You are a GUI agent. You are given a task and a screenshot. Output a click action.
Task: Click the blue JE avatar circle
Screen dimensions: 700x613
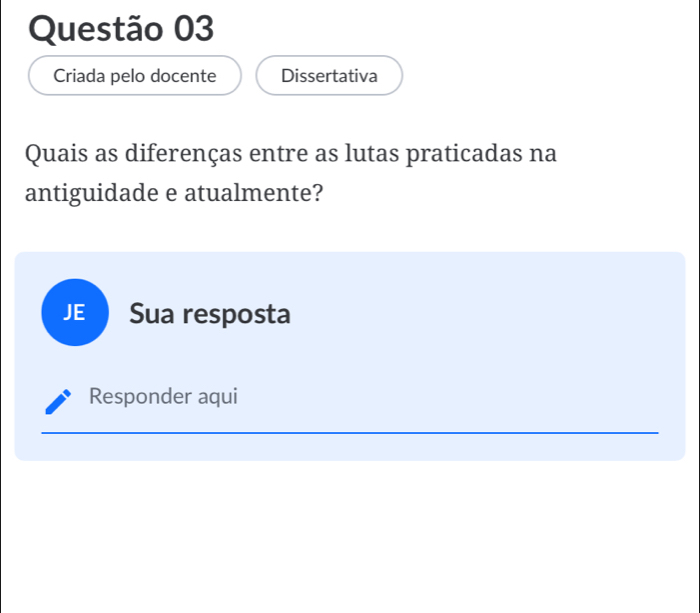(75, 313)
